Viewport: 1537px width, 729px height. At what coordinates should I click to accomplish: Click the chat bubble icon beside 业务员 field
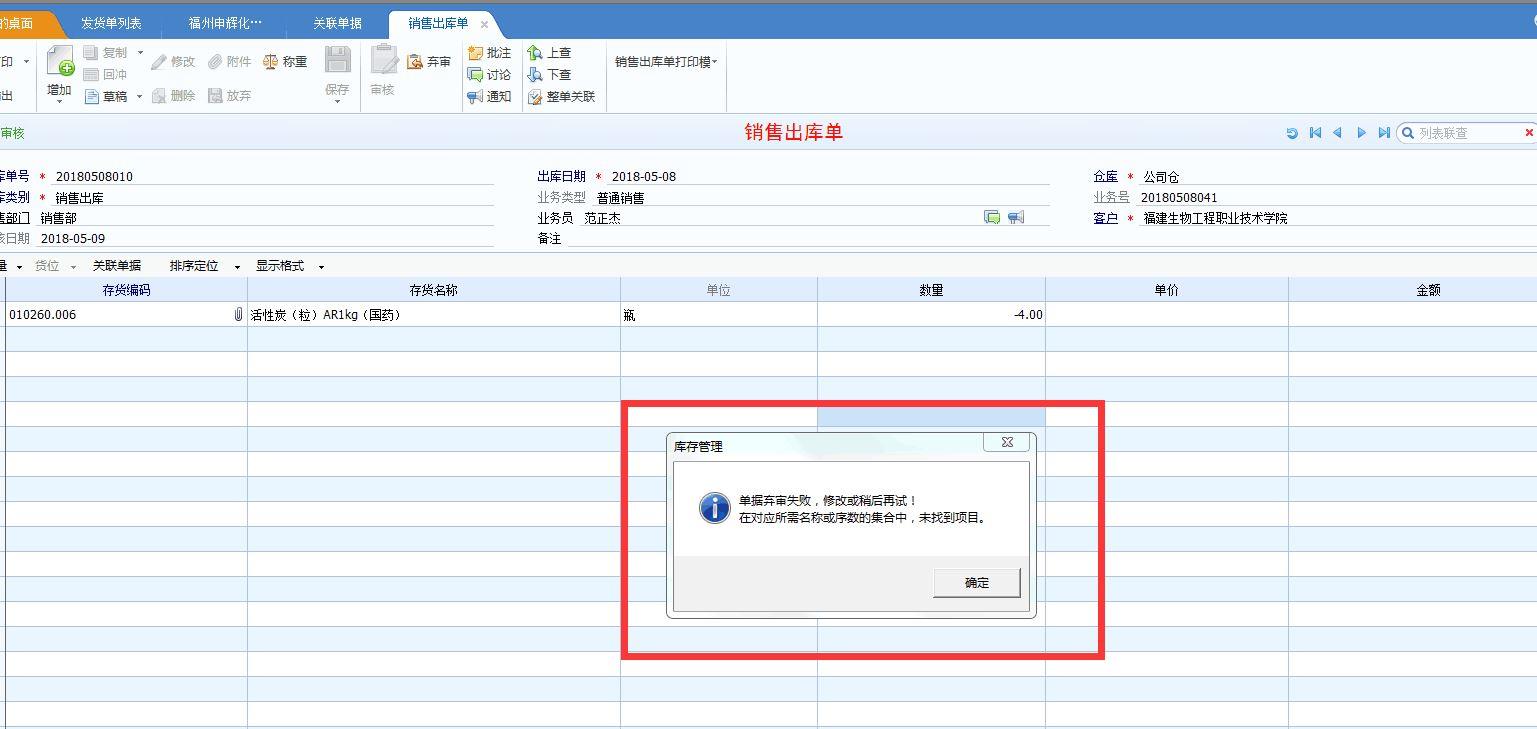(x=992, y=217)
